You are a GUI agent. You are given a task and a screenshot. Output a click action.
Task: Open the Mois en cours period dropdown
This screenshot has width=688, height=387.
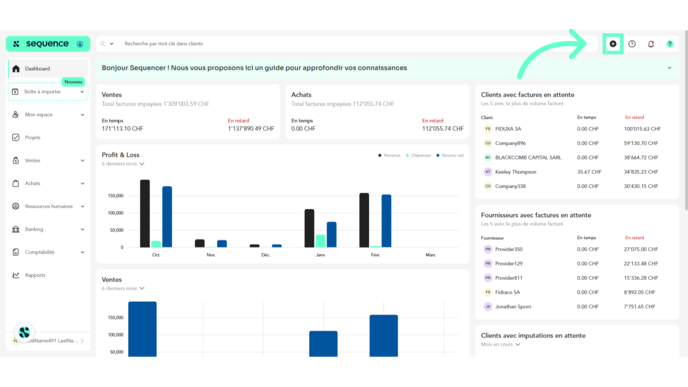(x=500, y=344)
